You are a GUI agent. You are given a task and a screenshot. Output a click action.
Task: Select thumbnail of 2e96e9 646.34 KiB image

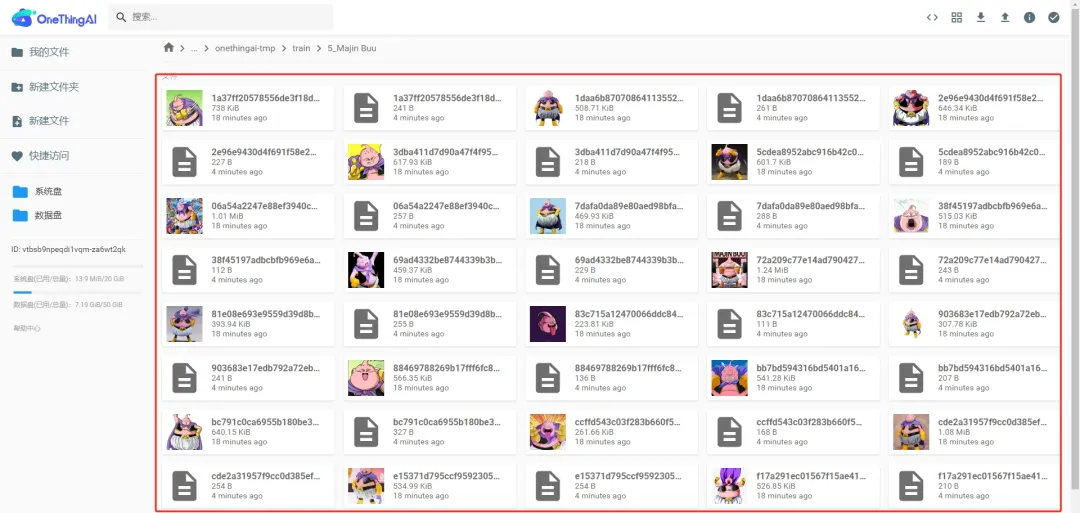tap(911, 108)
